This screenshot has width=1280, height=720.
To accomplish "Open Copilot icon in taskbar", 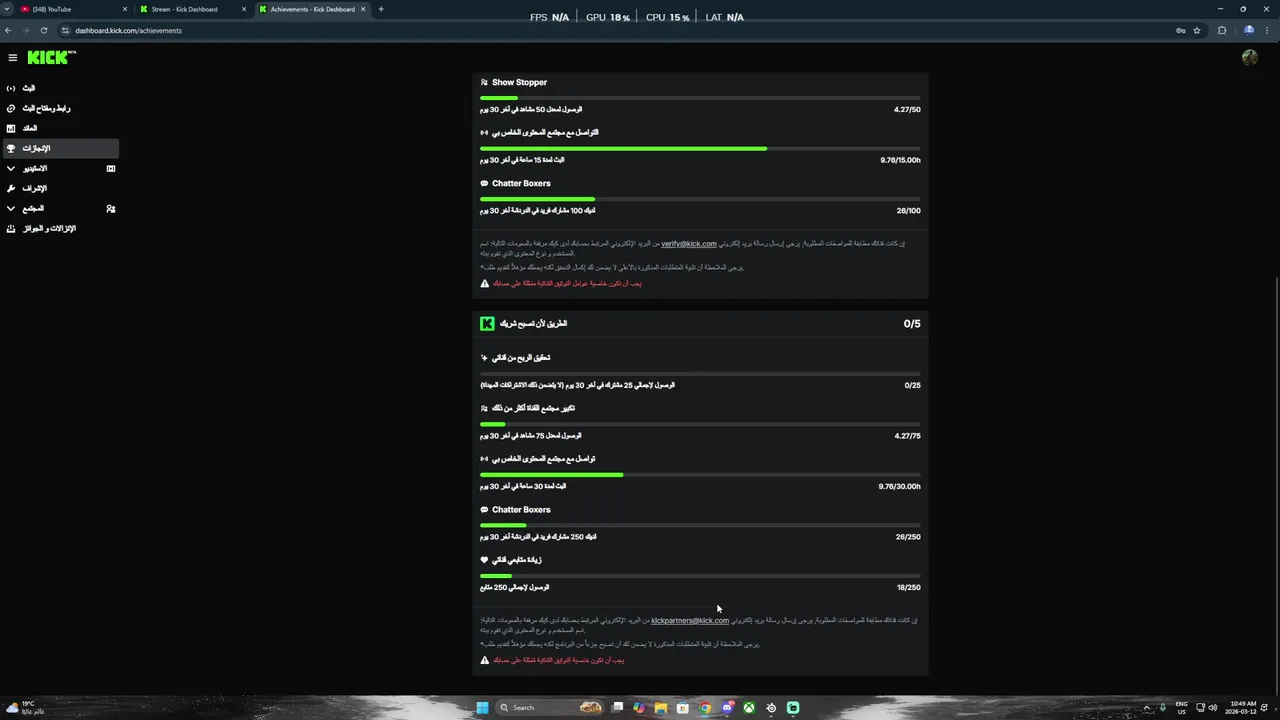I will [639, 707].
